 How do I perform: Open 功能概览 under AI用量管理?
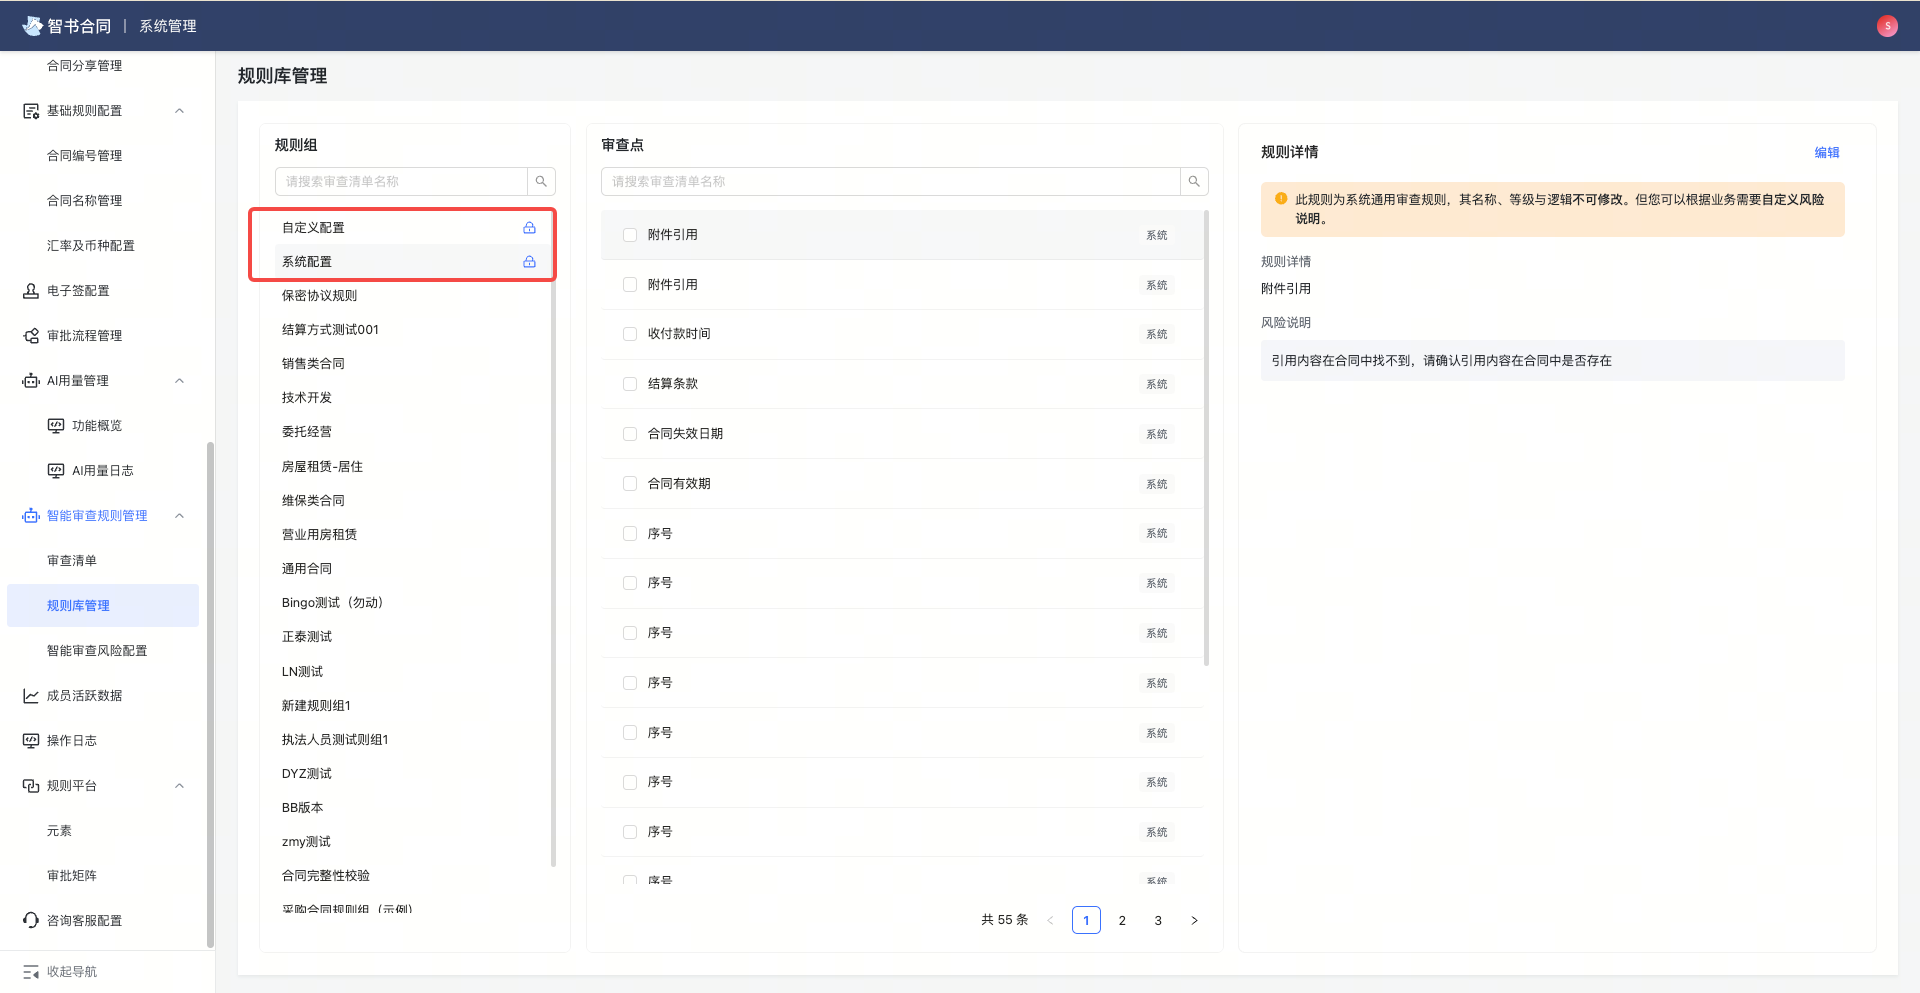[96, 425]
